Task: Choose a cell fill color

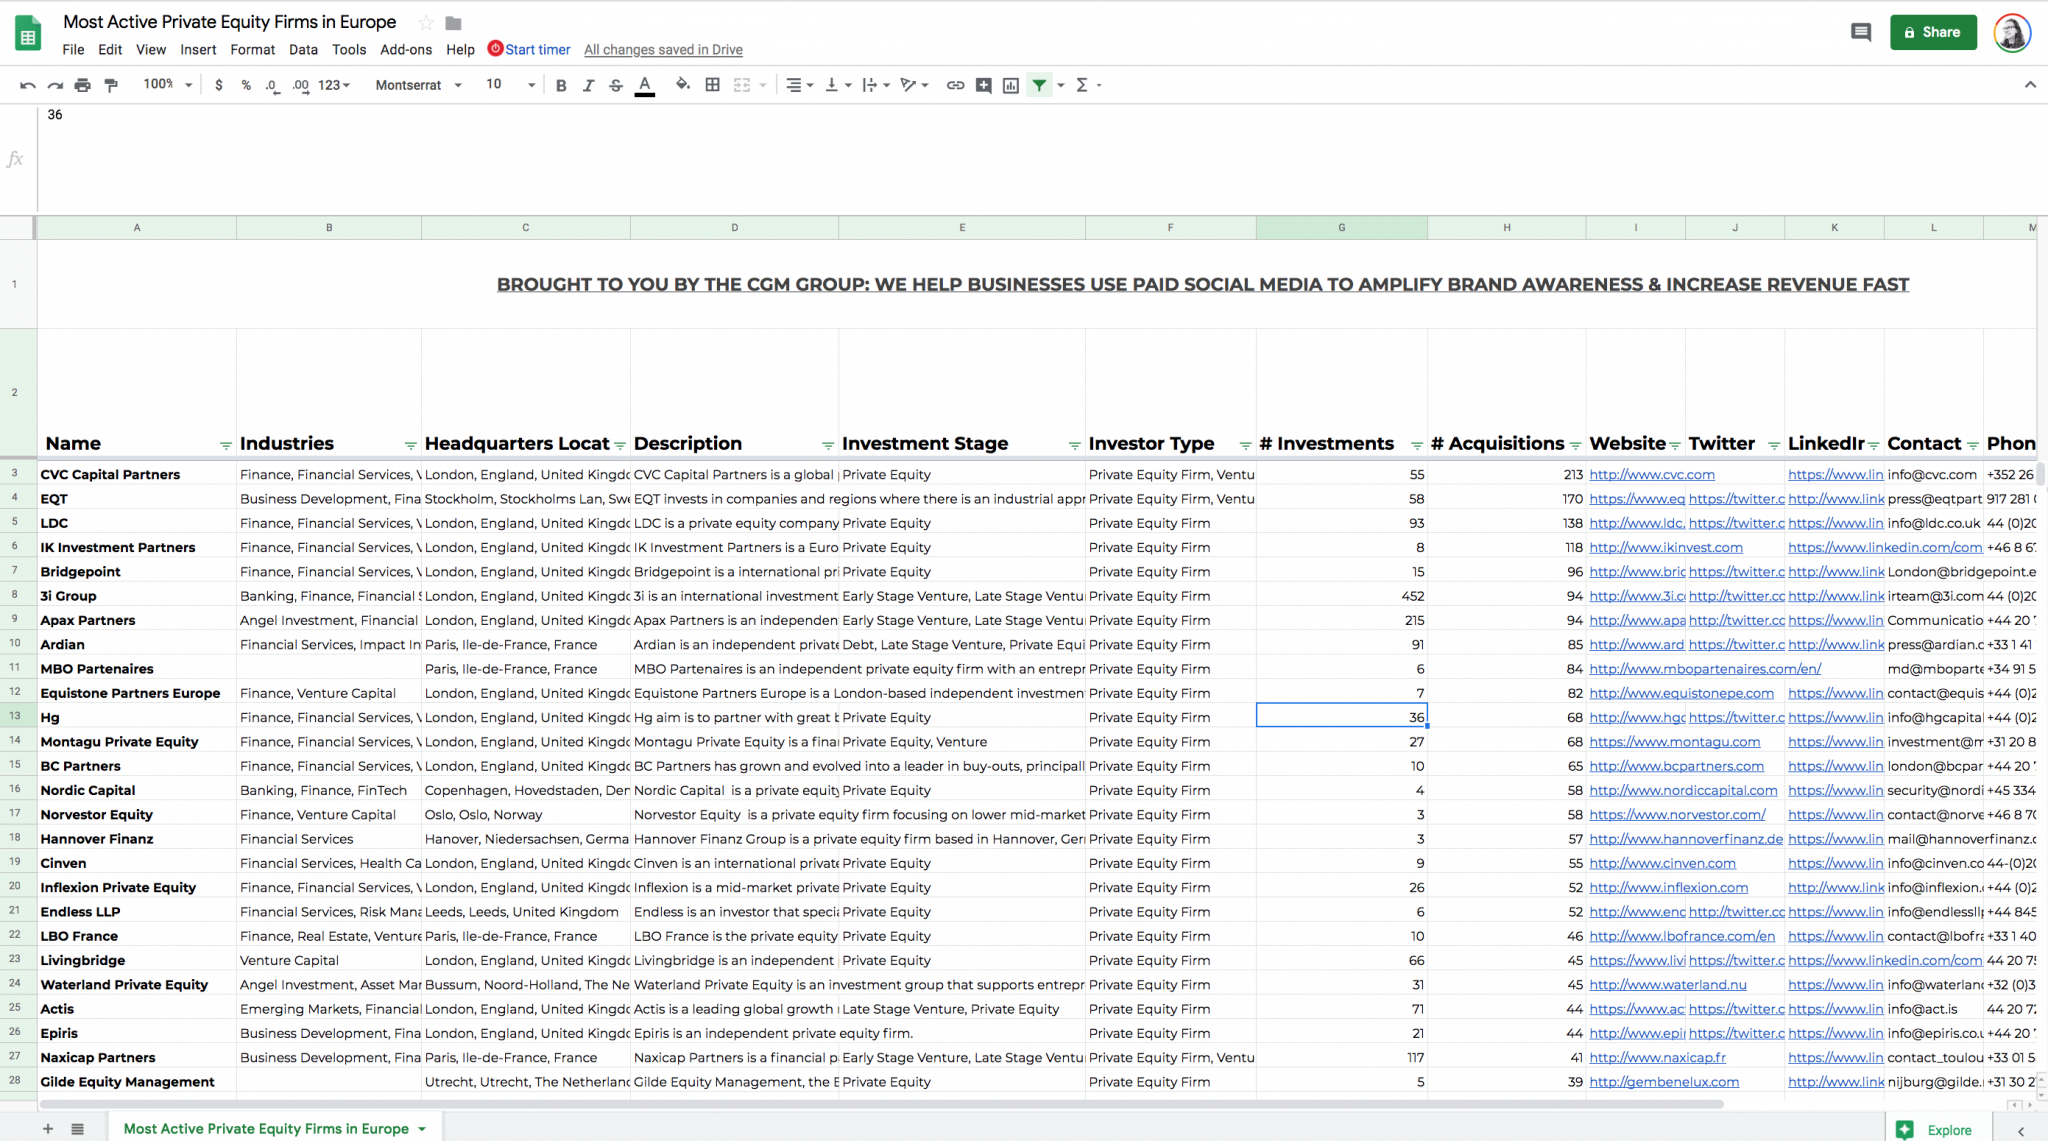Action: 683,85
